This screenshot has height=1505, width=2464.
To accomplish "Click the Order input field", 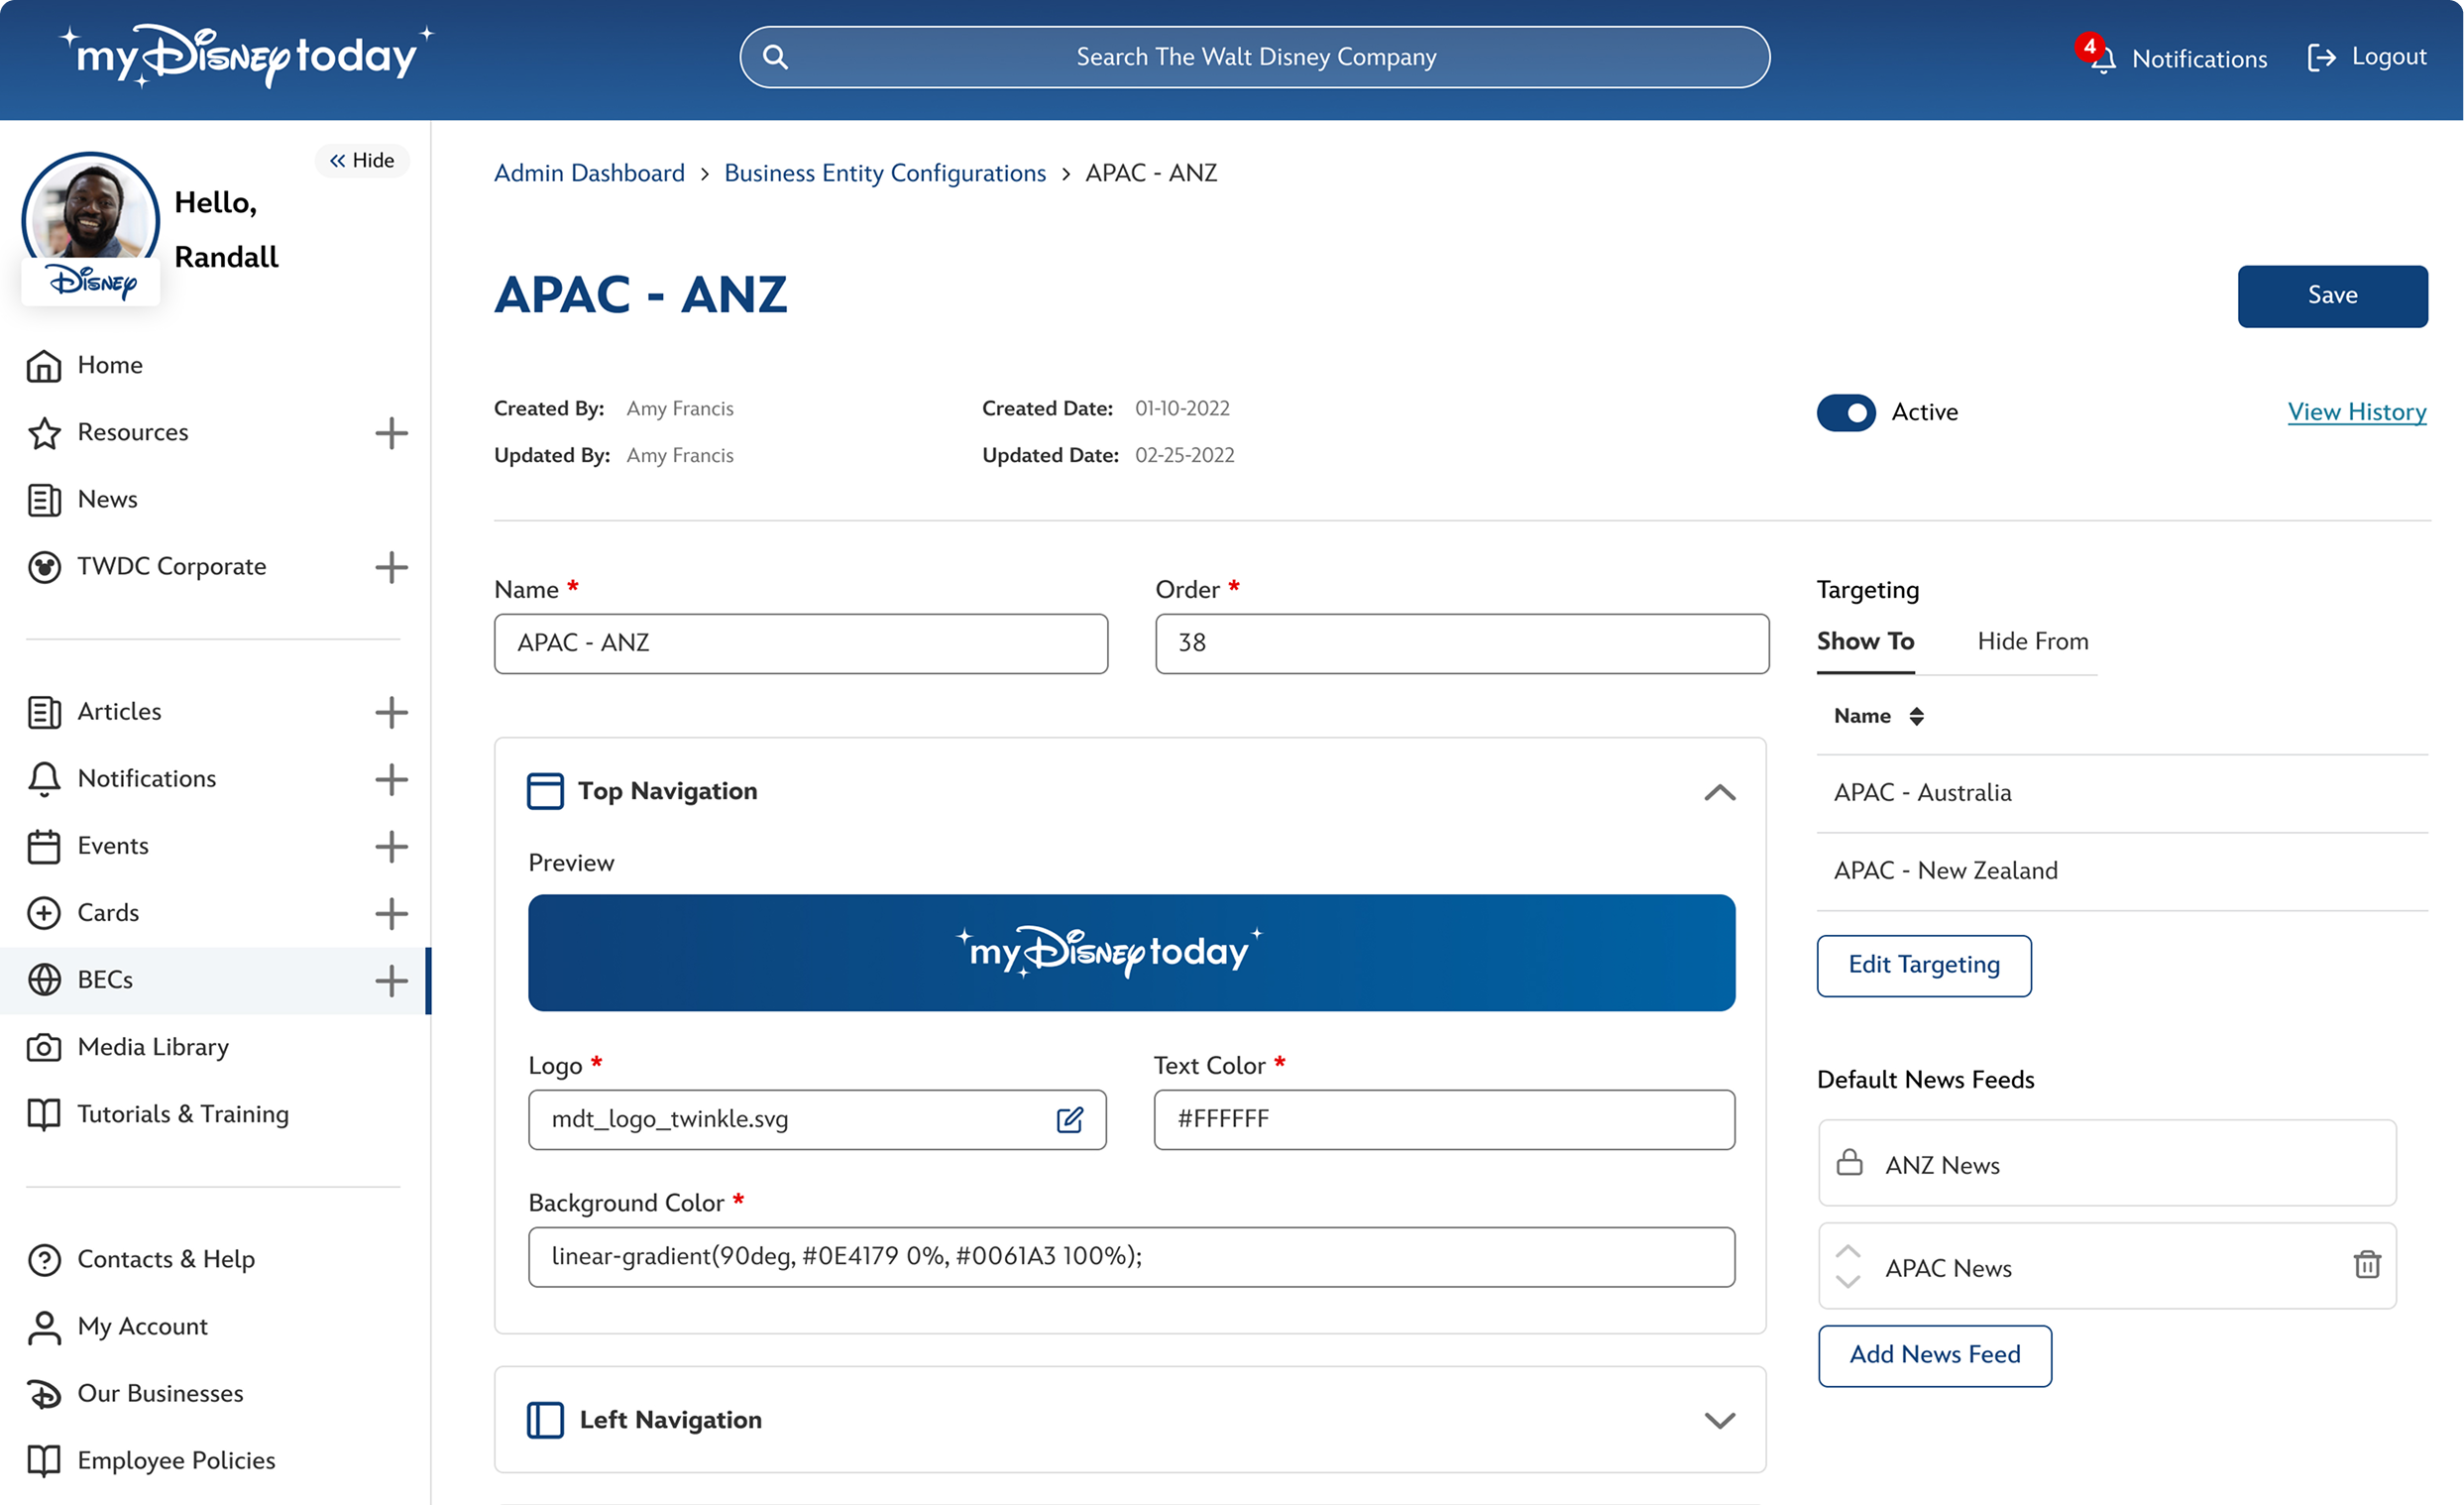I will [x=1461, y=643].
